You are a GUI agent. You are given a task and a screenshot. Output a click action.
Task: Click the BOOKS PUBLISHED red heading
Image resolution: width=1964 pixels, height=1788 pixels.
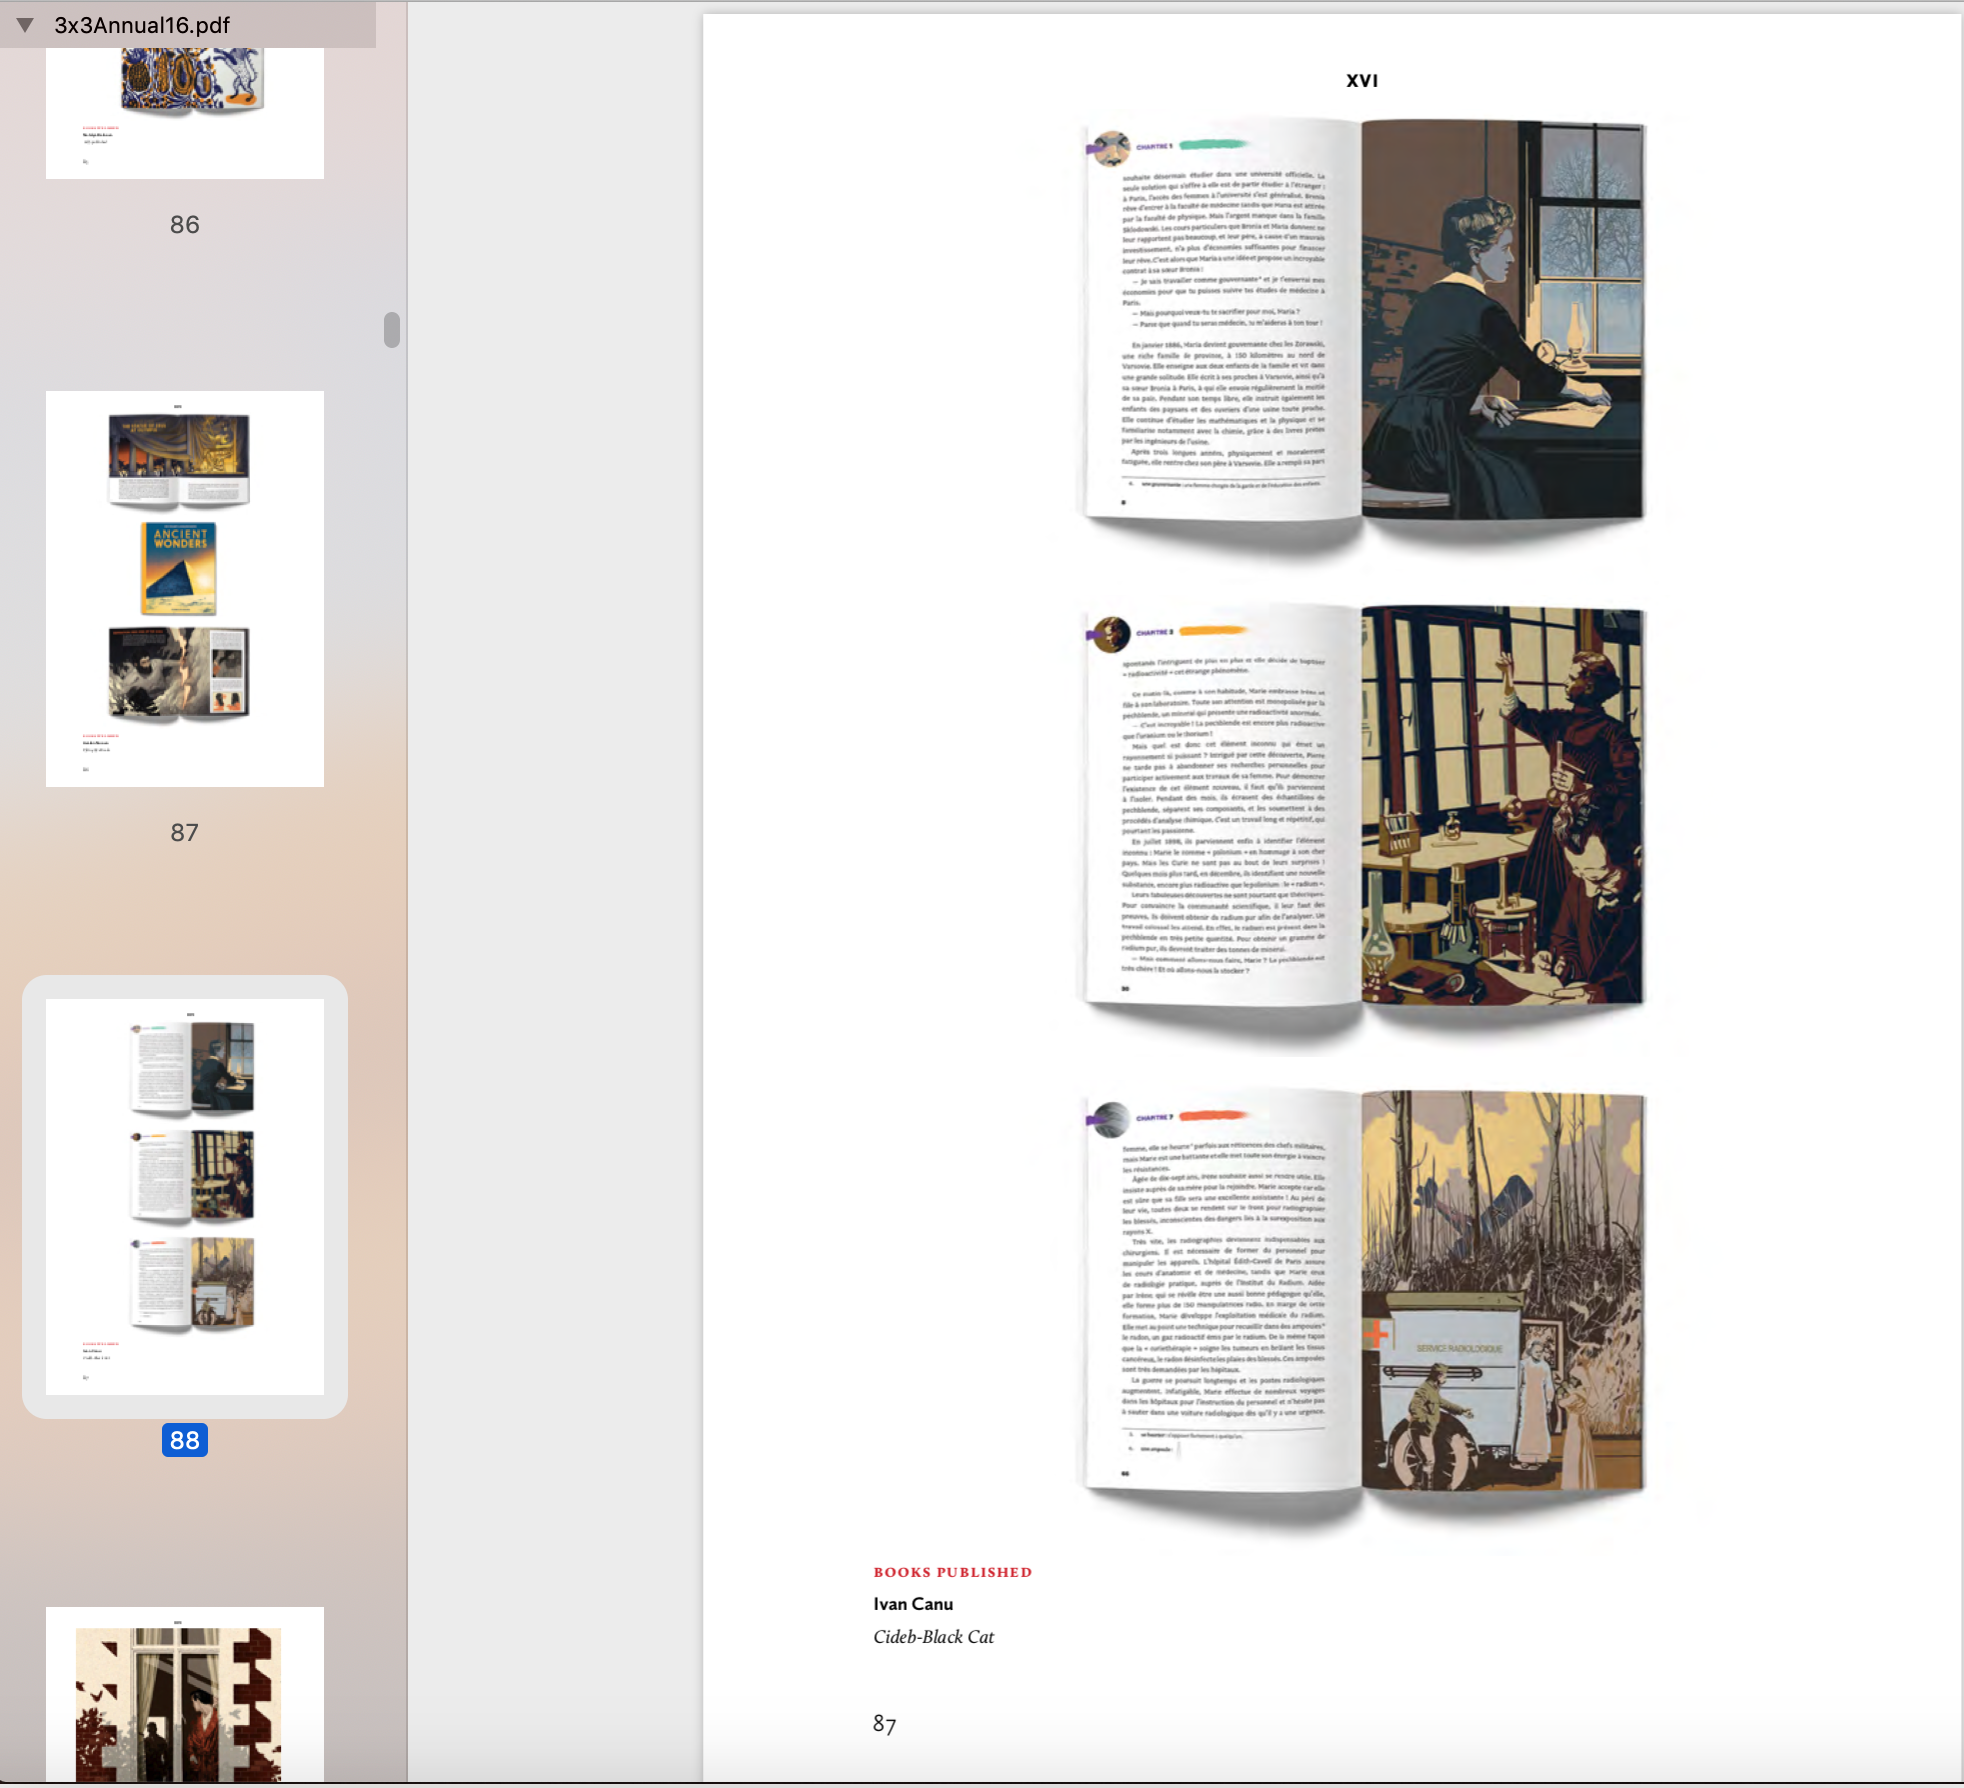[x=952, y=1572]
